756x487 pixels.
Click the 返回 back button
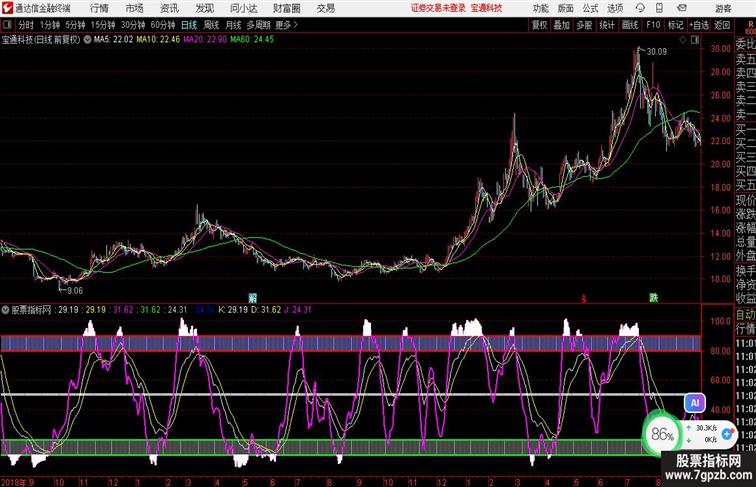(722, 25)
